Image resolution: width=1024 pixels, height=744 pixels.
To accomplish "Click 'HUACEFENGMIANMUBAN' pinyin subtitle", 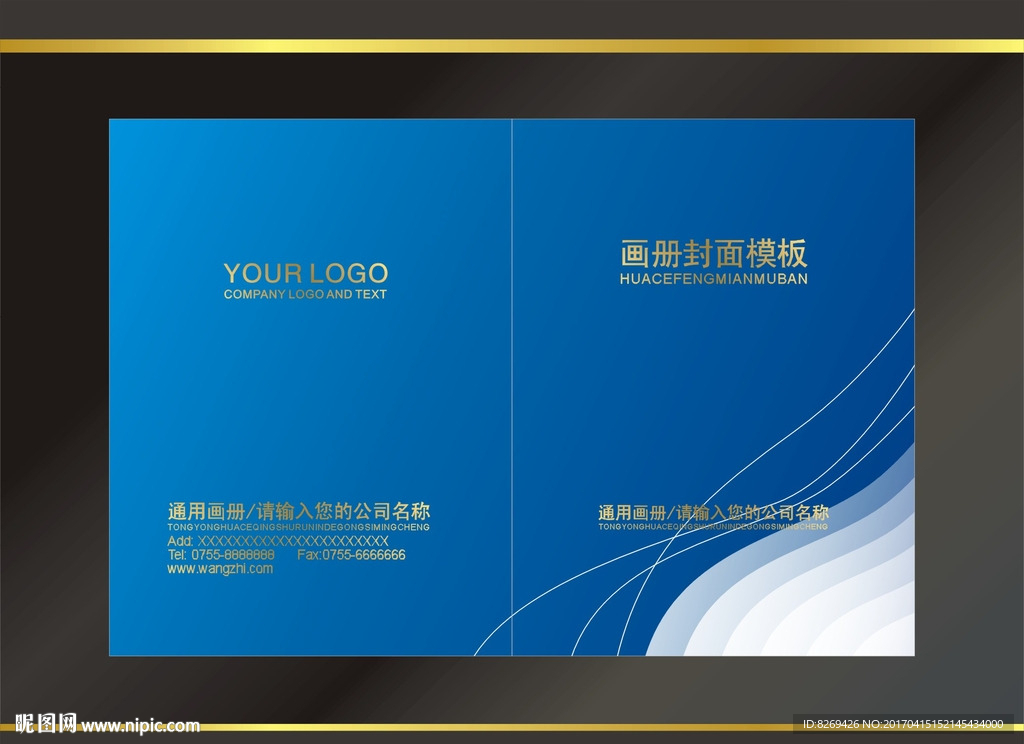I will pyautogui.click(x=714, y=279).
